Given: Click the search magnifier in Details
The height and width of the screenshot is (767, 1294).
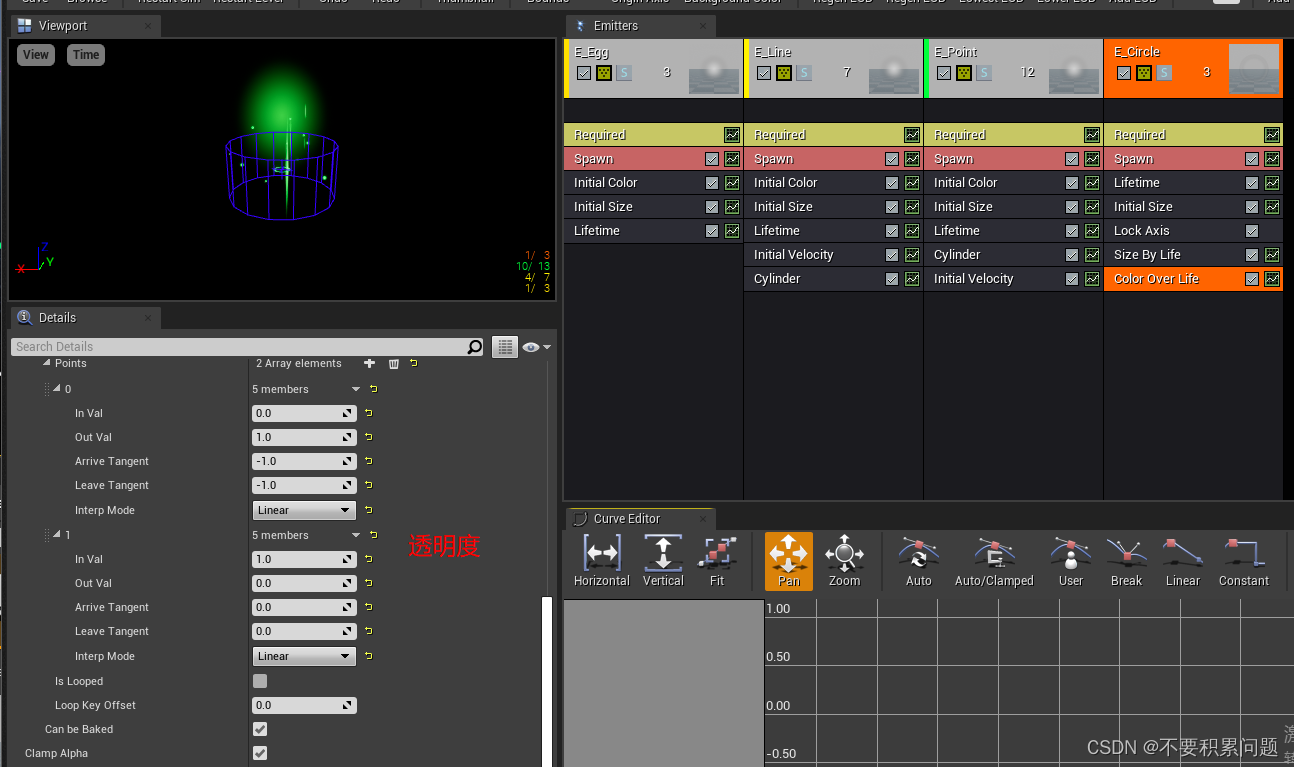Looking at the screenshot, I should pos(475,347).
